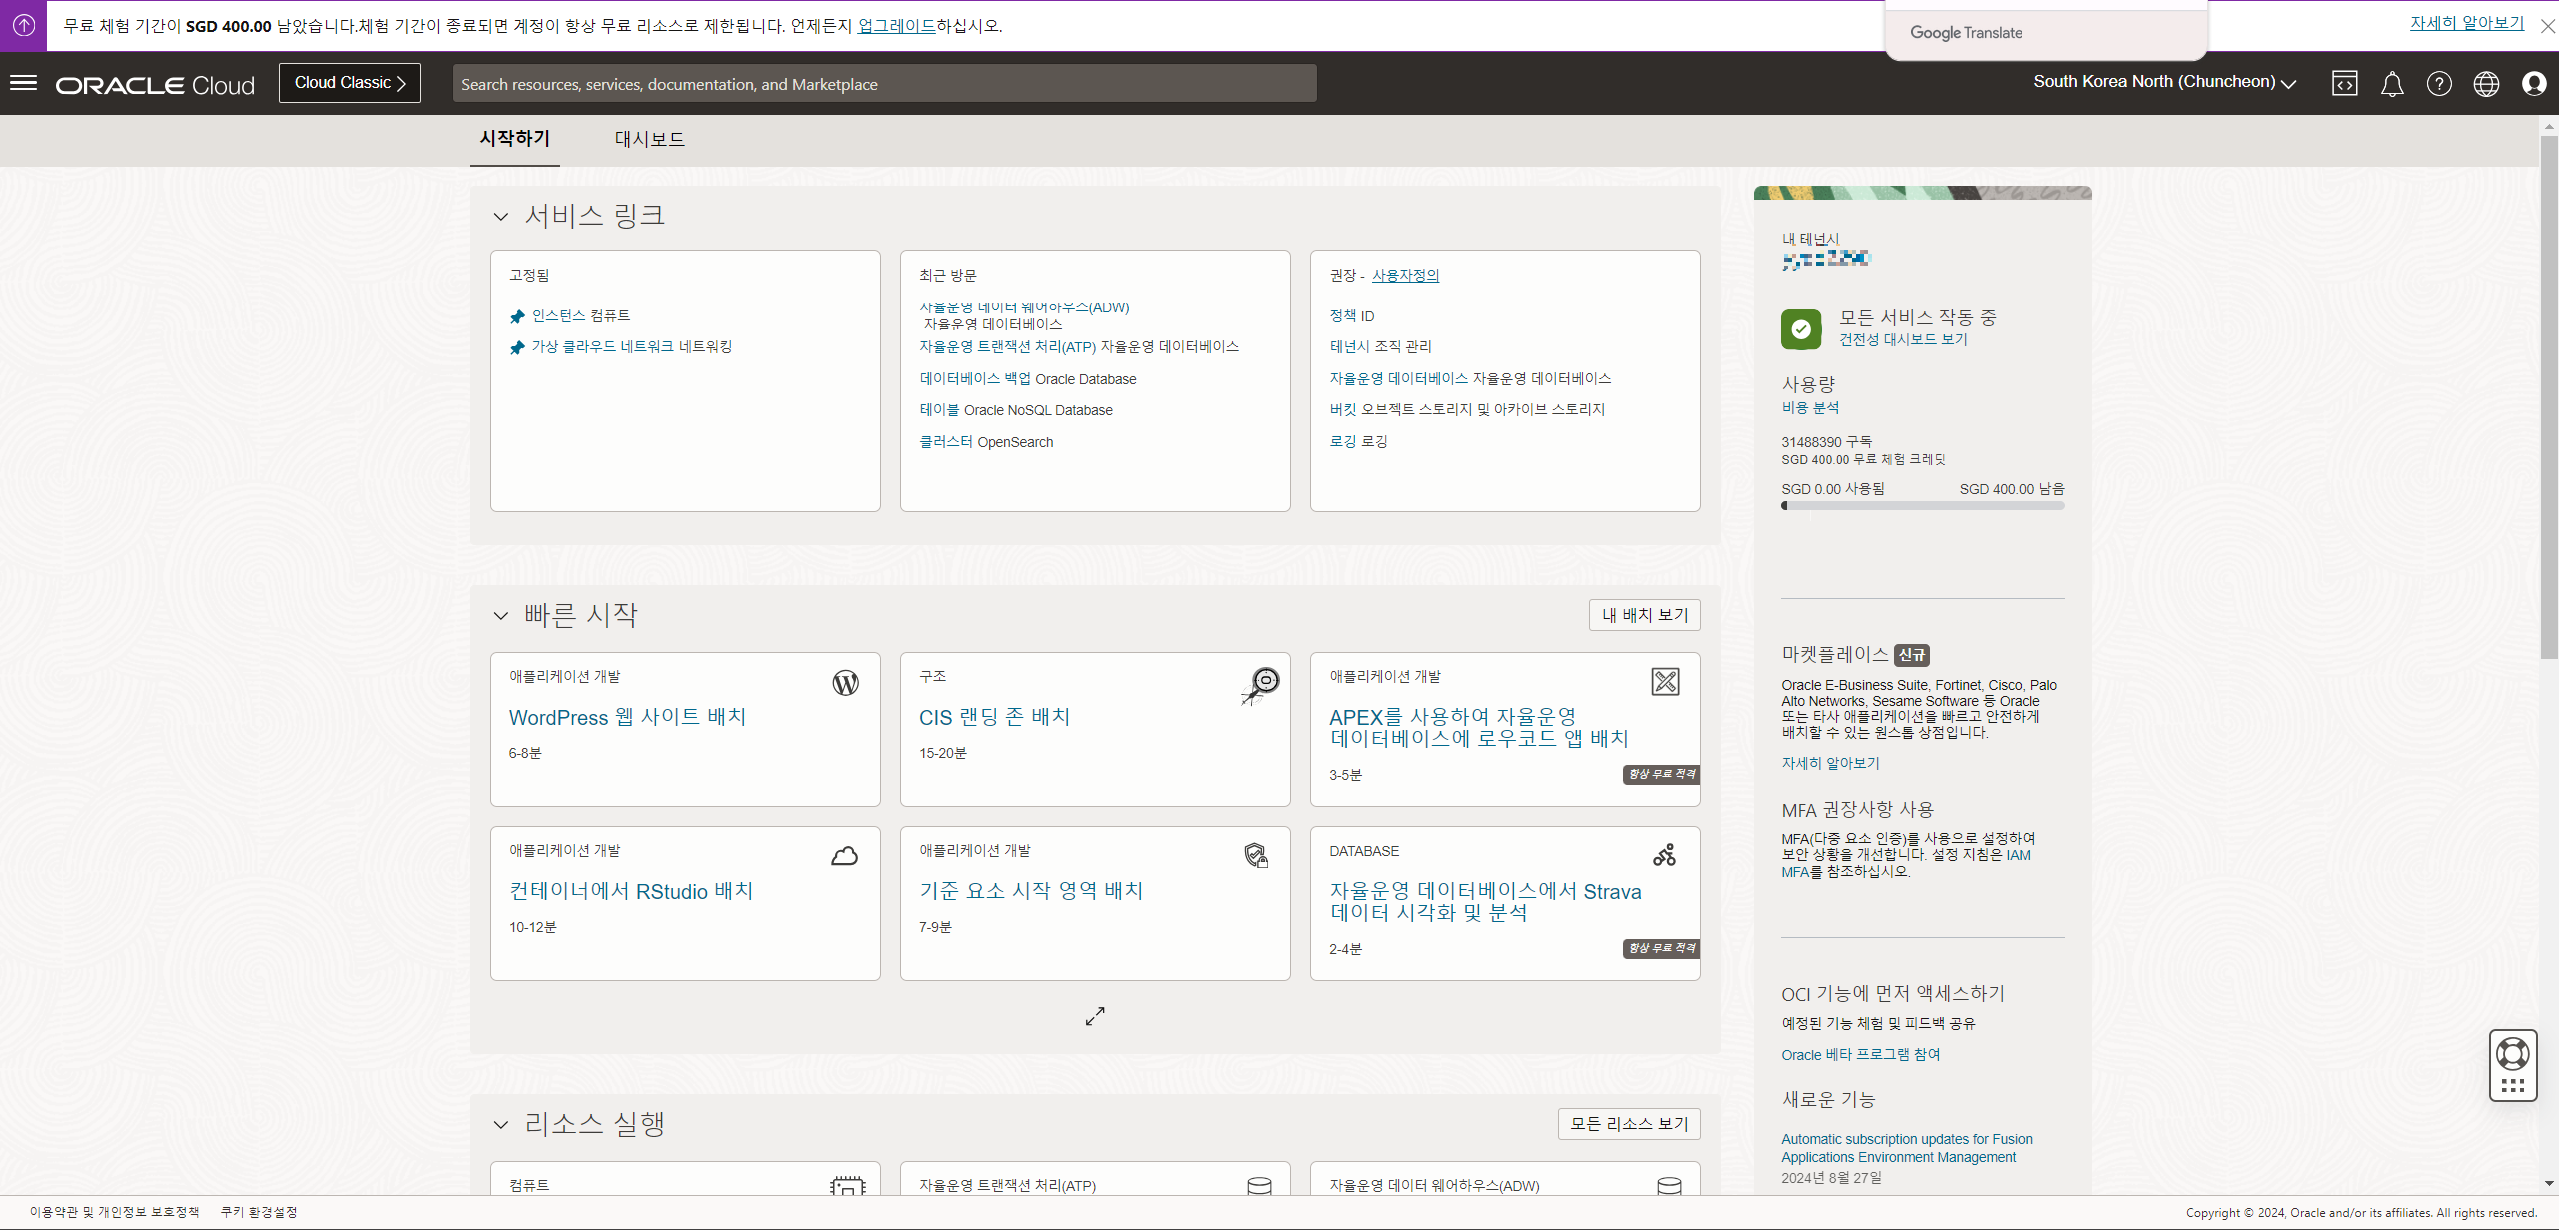Open 쿠키 환경설정 footer link
2559x1230 pixels.
coord(259,1212)
